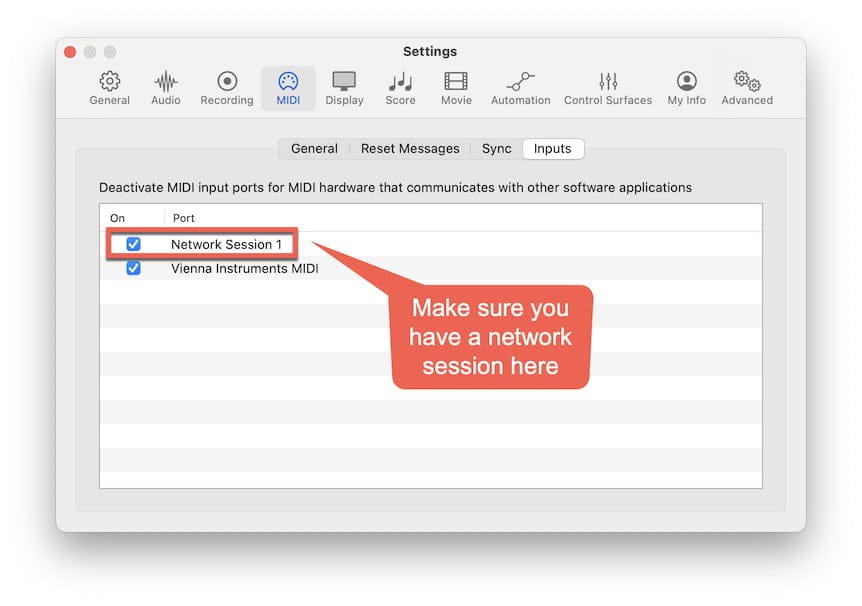Open the Sync tab
Image resolution: width=862 pixels, height=606 pixels.
[496, 148]
